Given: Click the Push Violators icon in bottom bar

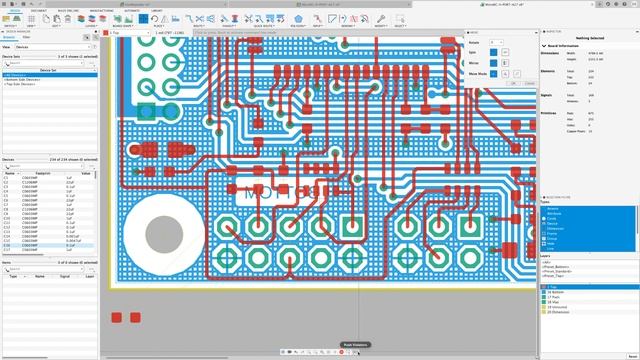Looking at the screenshot, I should tap(356, 352).
